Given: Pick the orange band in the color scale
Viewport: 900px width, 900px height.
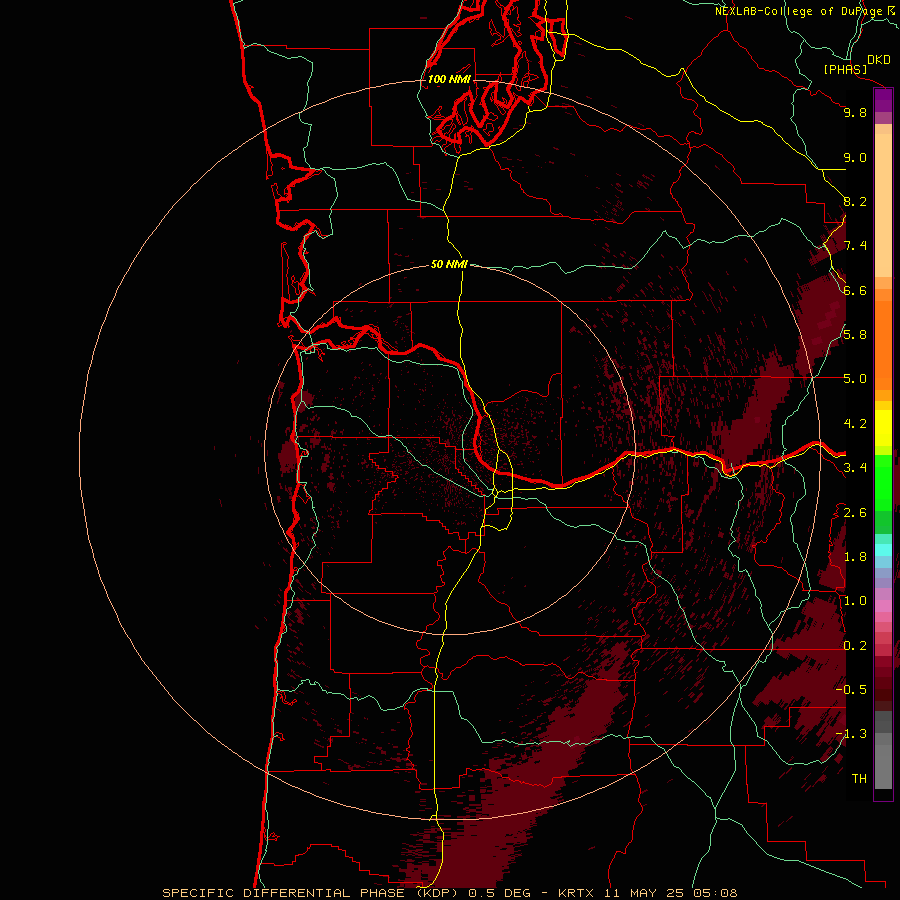Looking at the screenshot, I should tap(883, 345).
